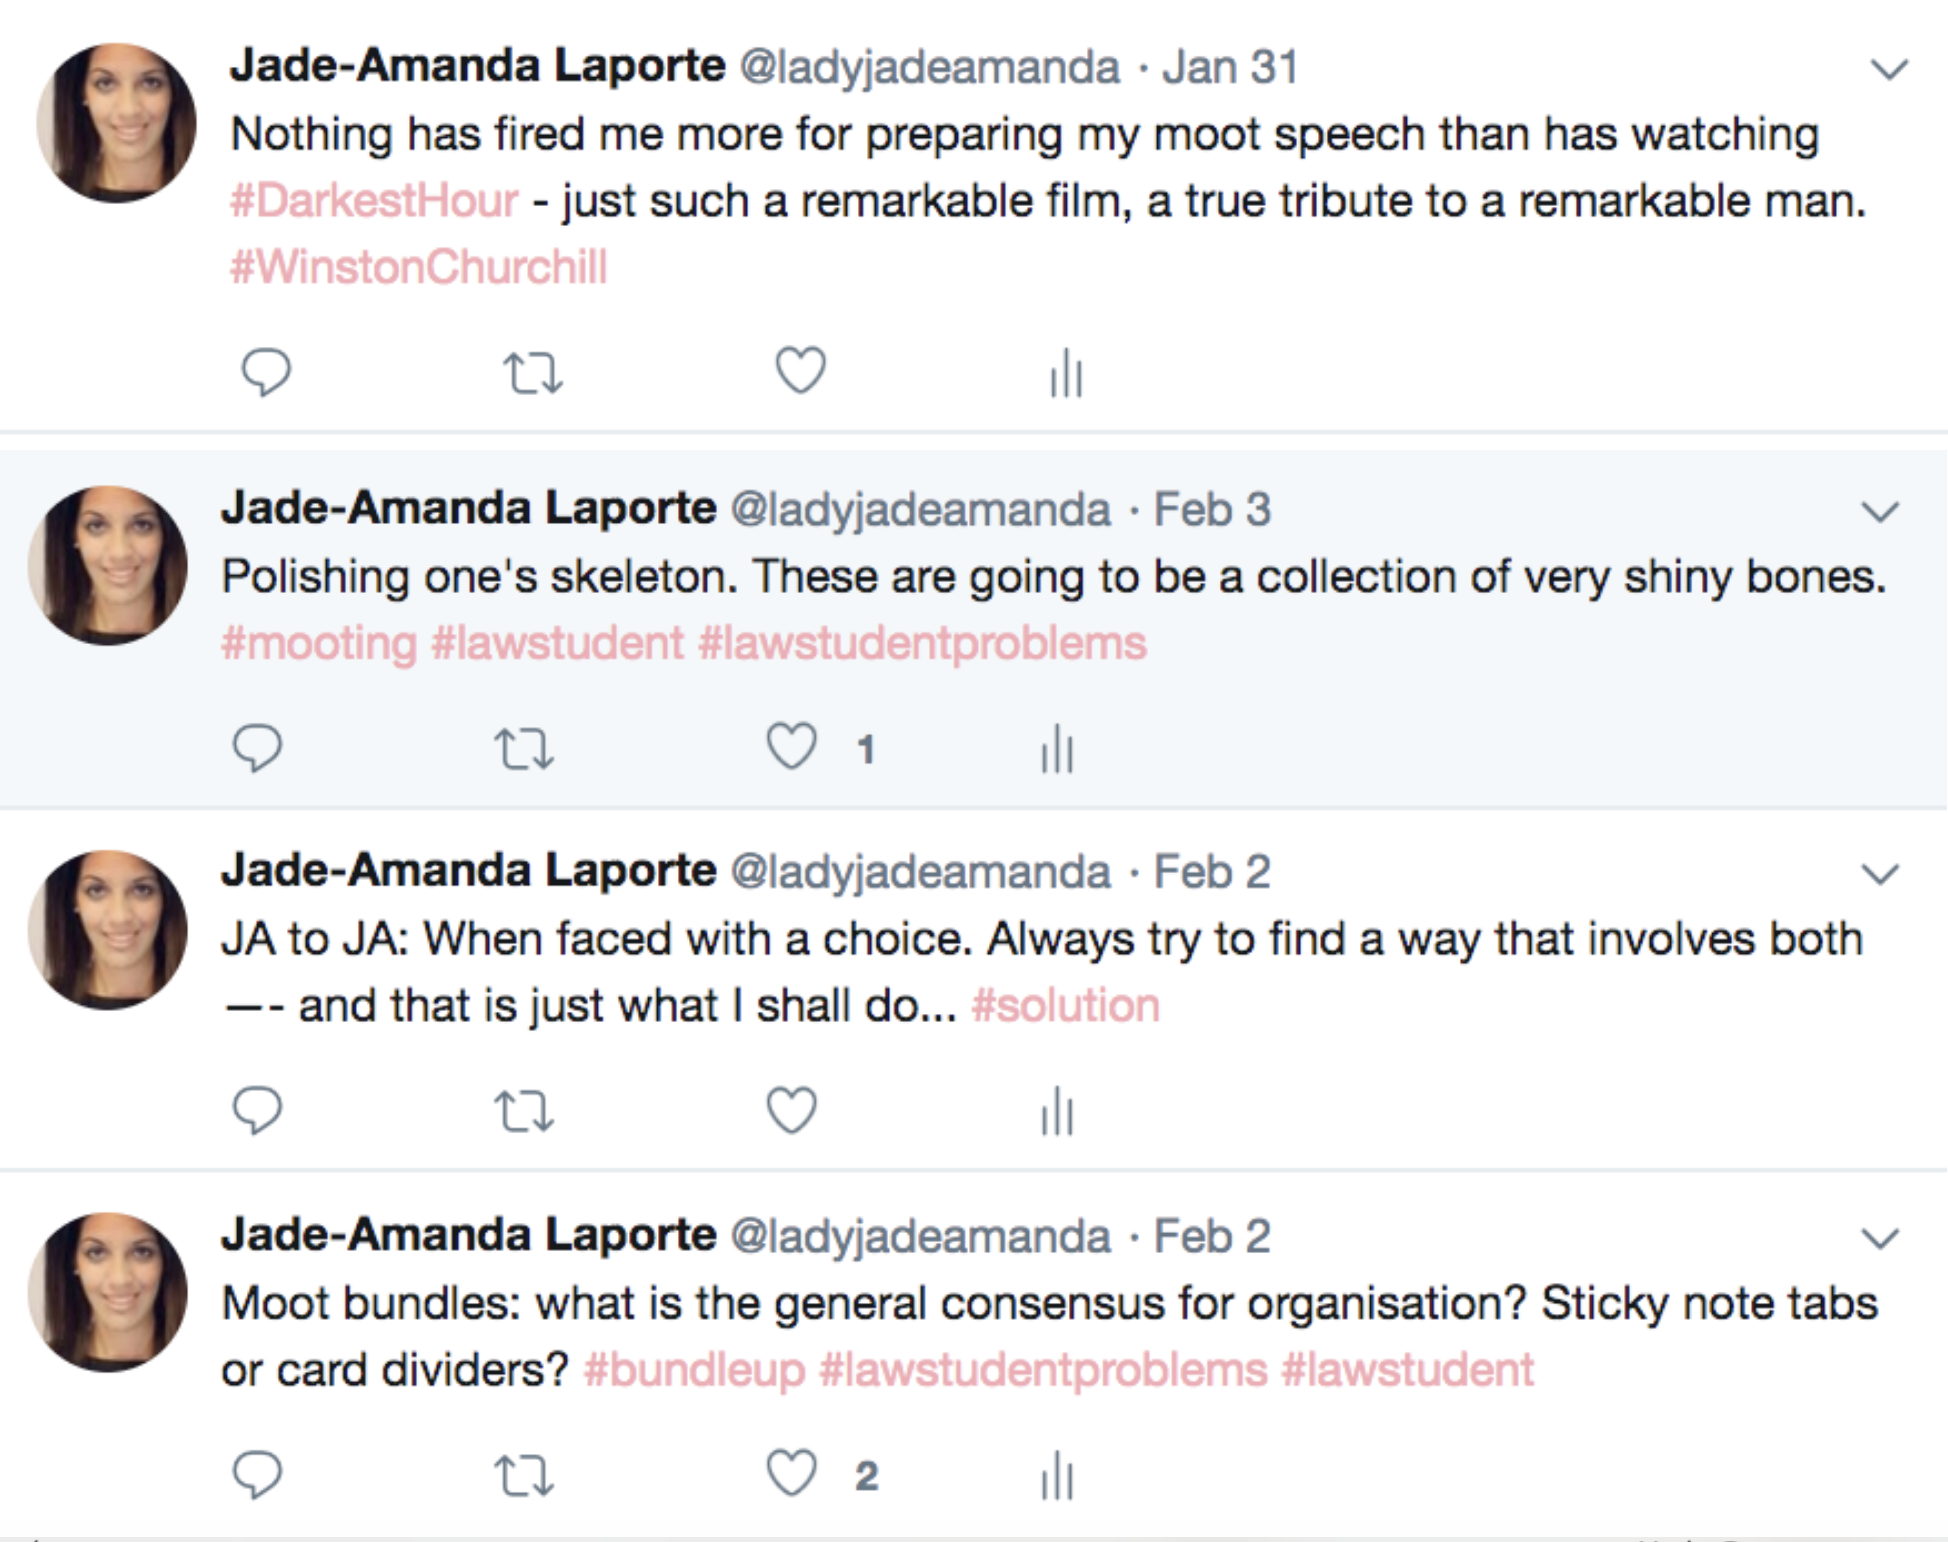Like the Moot bundles tweet
Image resolution: width=1948 pixels, height=1542 pixels.
pyautogui.click(x=792, y=1473)
